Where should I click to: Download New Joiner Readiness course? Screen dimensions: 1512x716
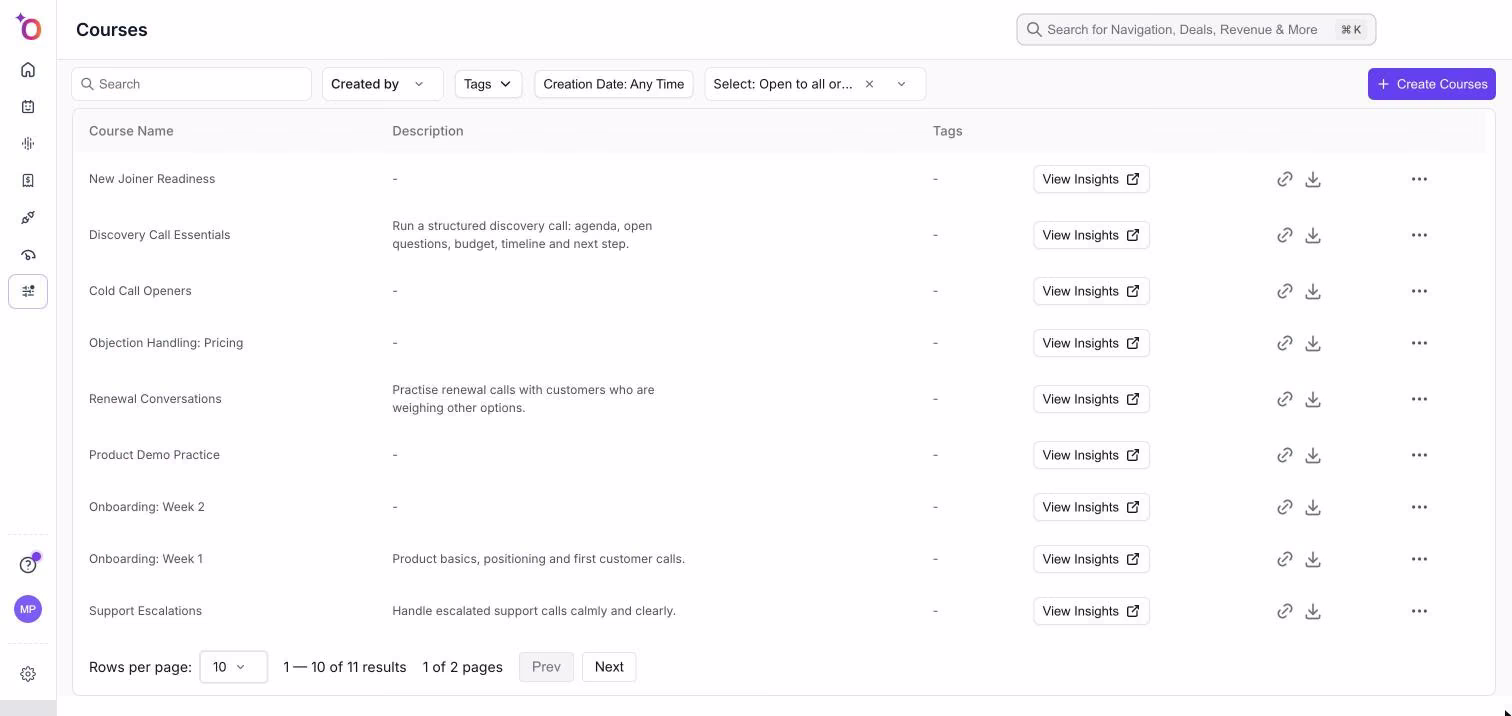pyautogui.click(x=1313, y=179)
